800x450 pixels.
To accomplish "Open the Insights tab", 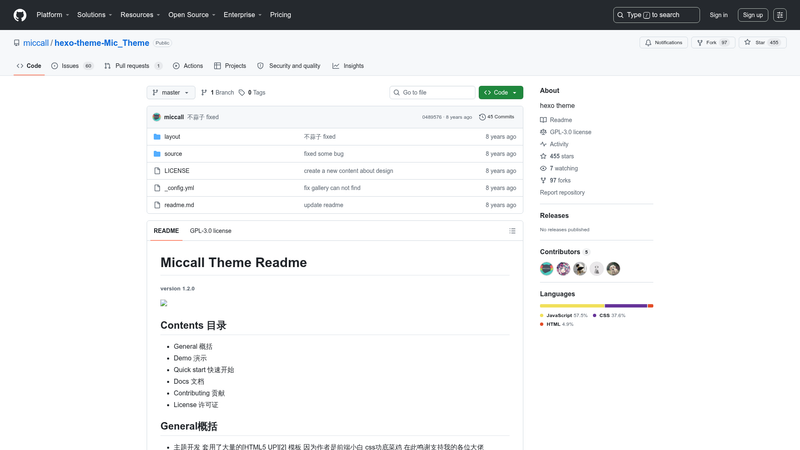I will click(348, 66).
